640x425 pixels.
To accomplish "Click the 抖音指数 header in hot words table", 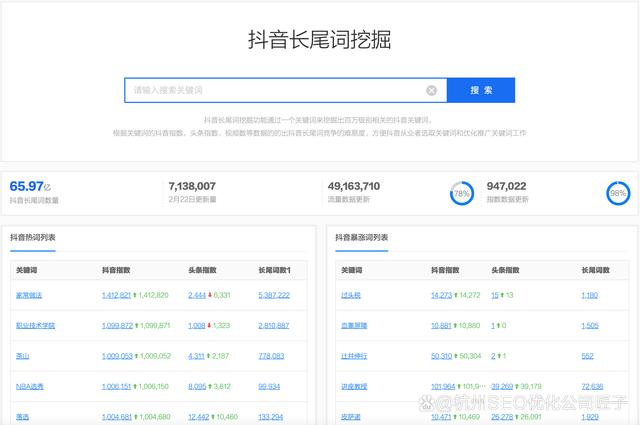I will (116, 270).
